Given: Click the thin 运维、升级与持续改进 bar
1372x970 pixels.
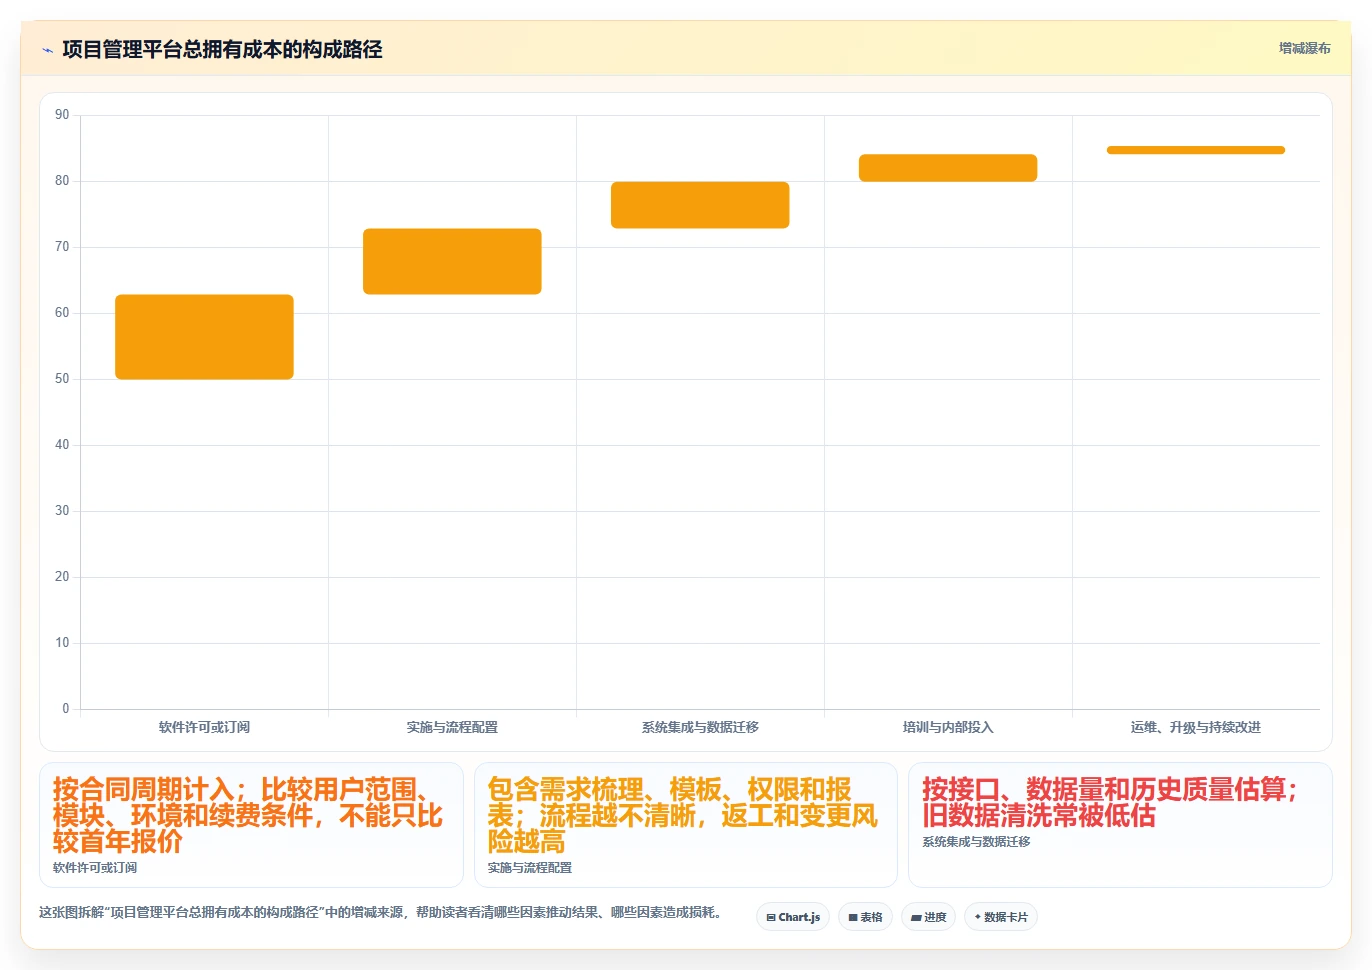Looking at the screenshot, I should [1196, 150].
